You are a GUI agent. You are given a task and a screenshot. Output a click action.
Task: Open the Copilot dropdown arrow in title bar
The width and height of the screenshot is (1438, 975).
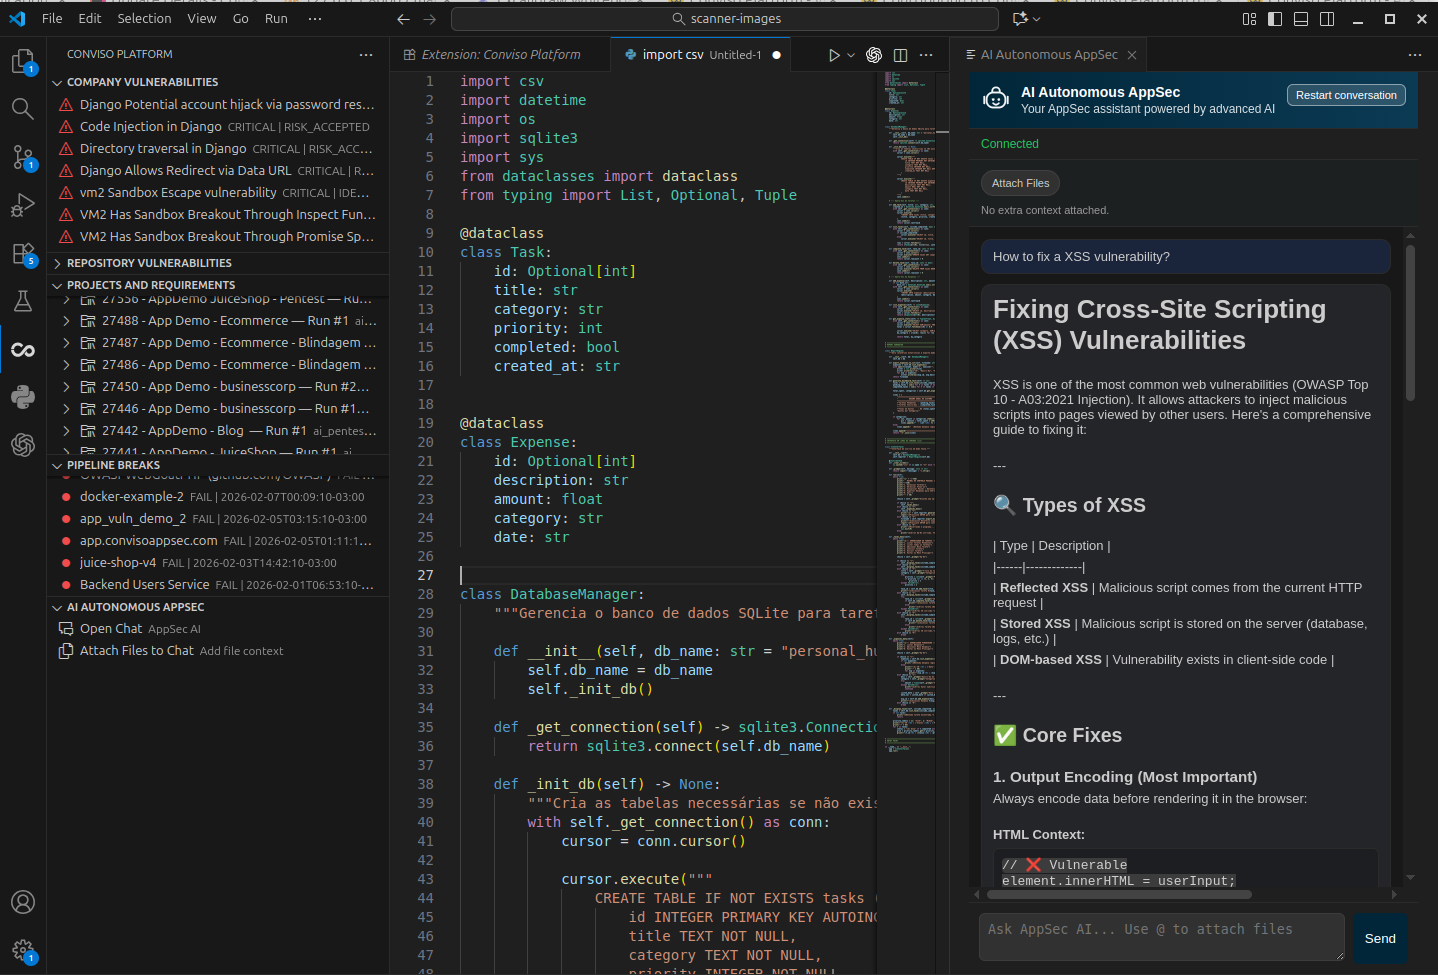coord(1037,19)
